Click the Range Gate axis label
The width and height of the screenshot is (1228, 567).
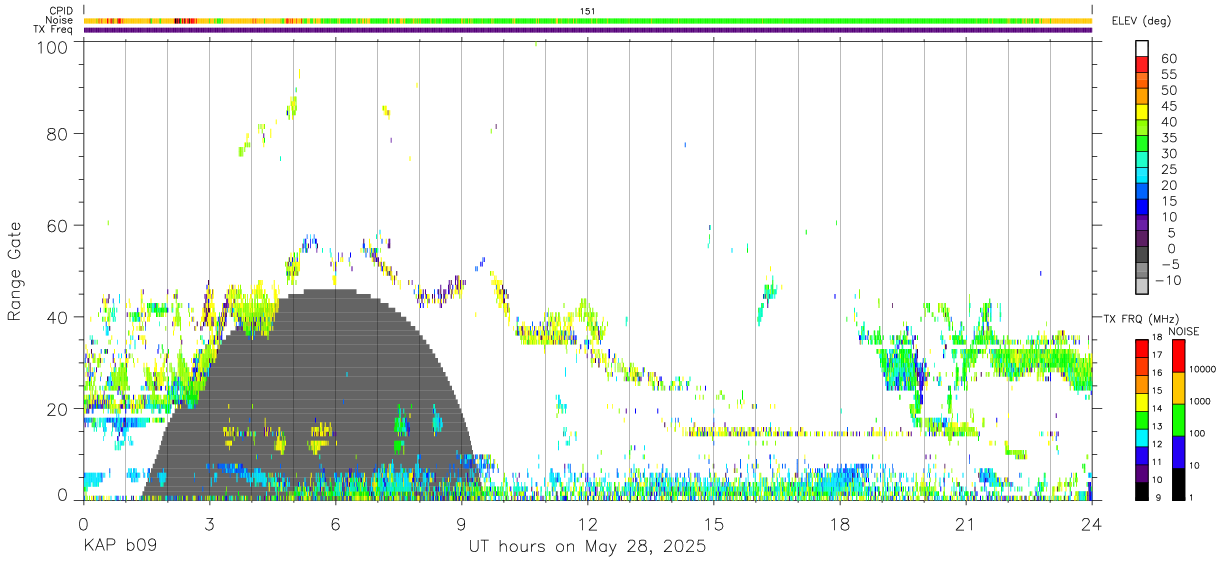click(x=15, y=270)
